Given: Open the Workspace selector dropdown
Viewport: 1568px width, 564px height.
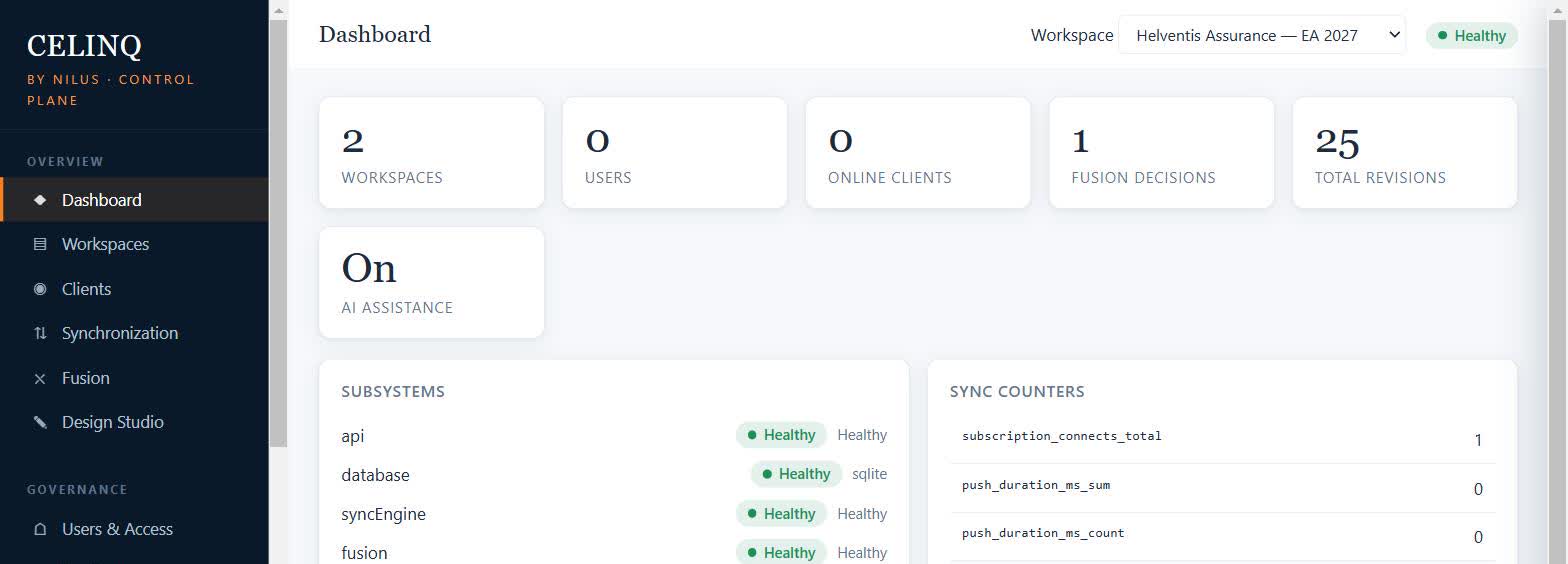Looking at the screenshot, I should tap(1262, 35).
